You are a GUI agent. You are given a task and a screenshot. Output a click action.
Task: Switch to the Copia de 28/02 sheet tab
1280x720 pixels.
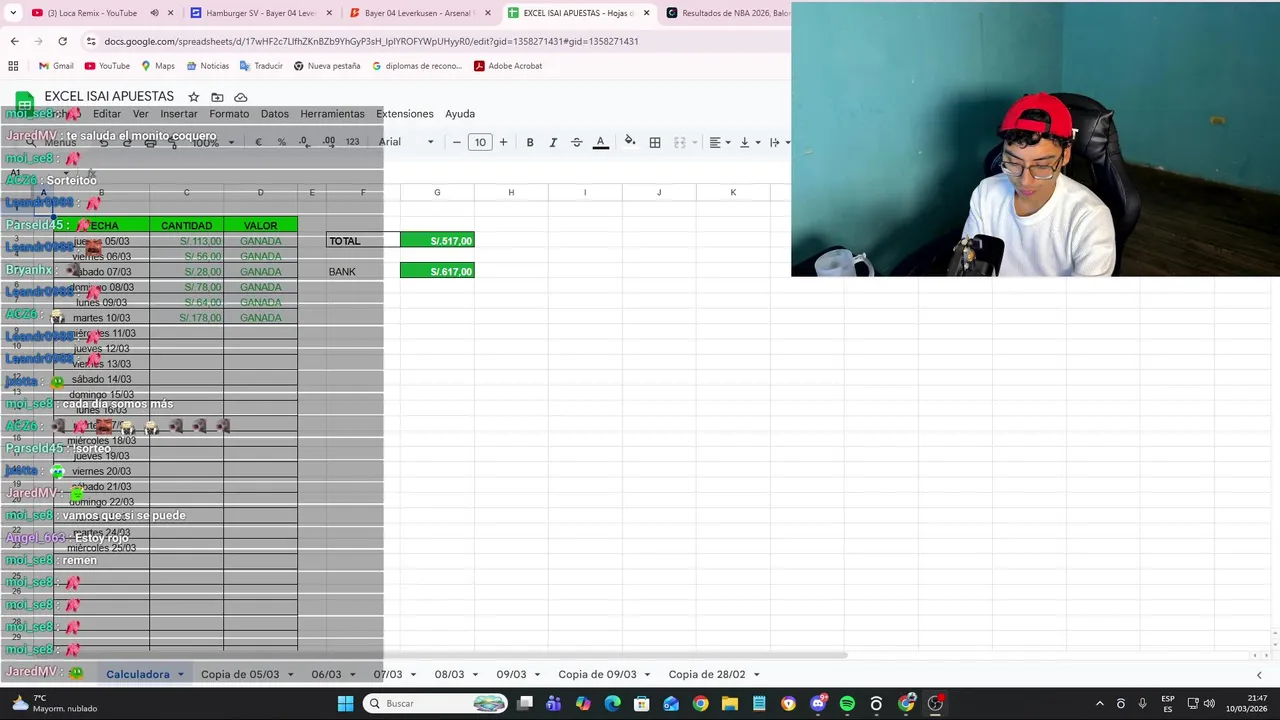pyautogui.click(x=706, y=674)
